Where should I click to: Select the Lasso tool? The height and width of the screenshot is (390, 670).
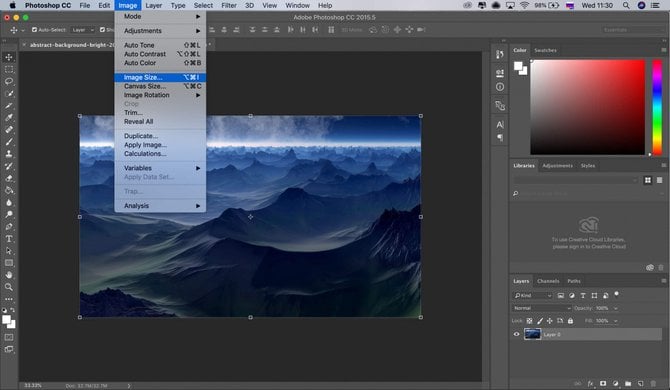[9, 81]
